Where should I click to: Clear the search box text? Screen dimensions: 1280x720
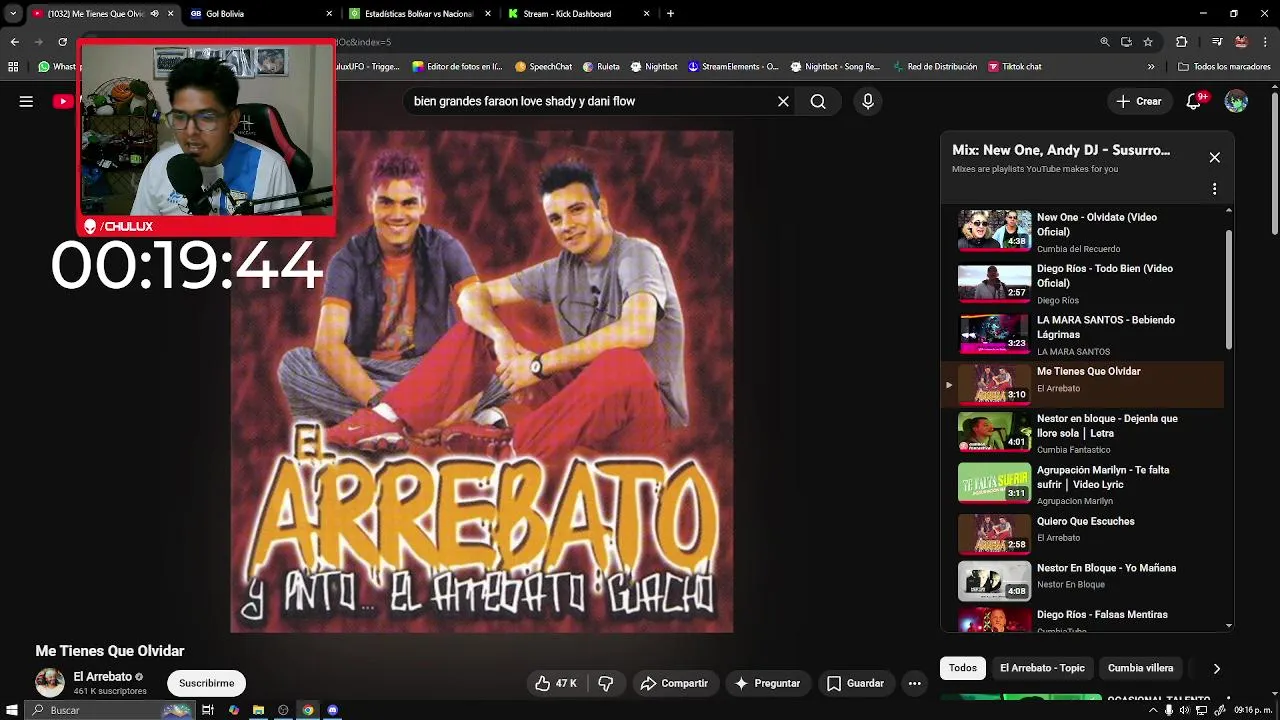pos(783,101)
